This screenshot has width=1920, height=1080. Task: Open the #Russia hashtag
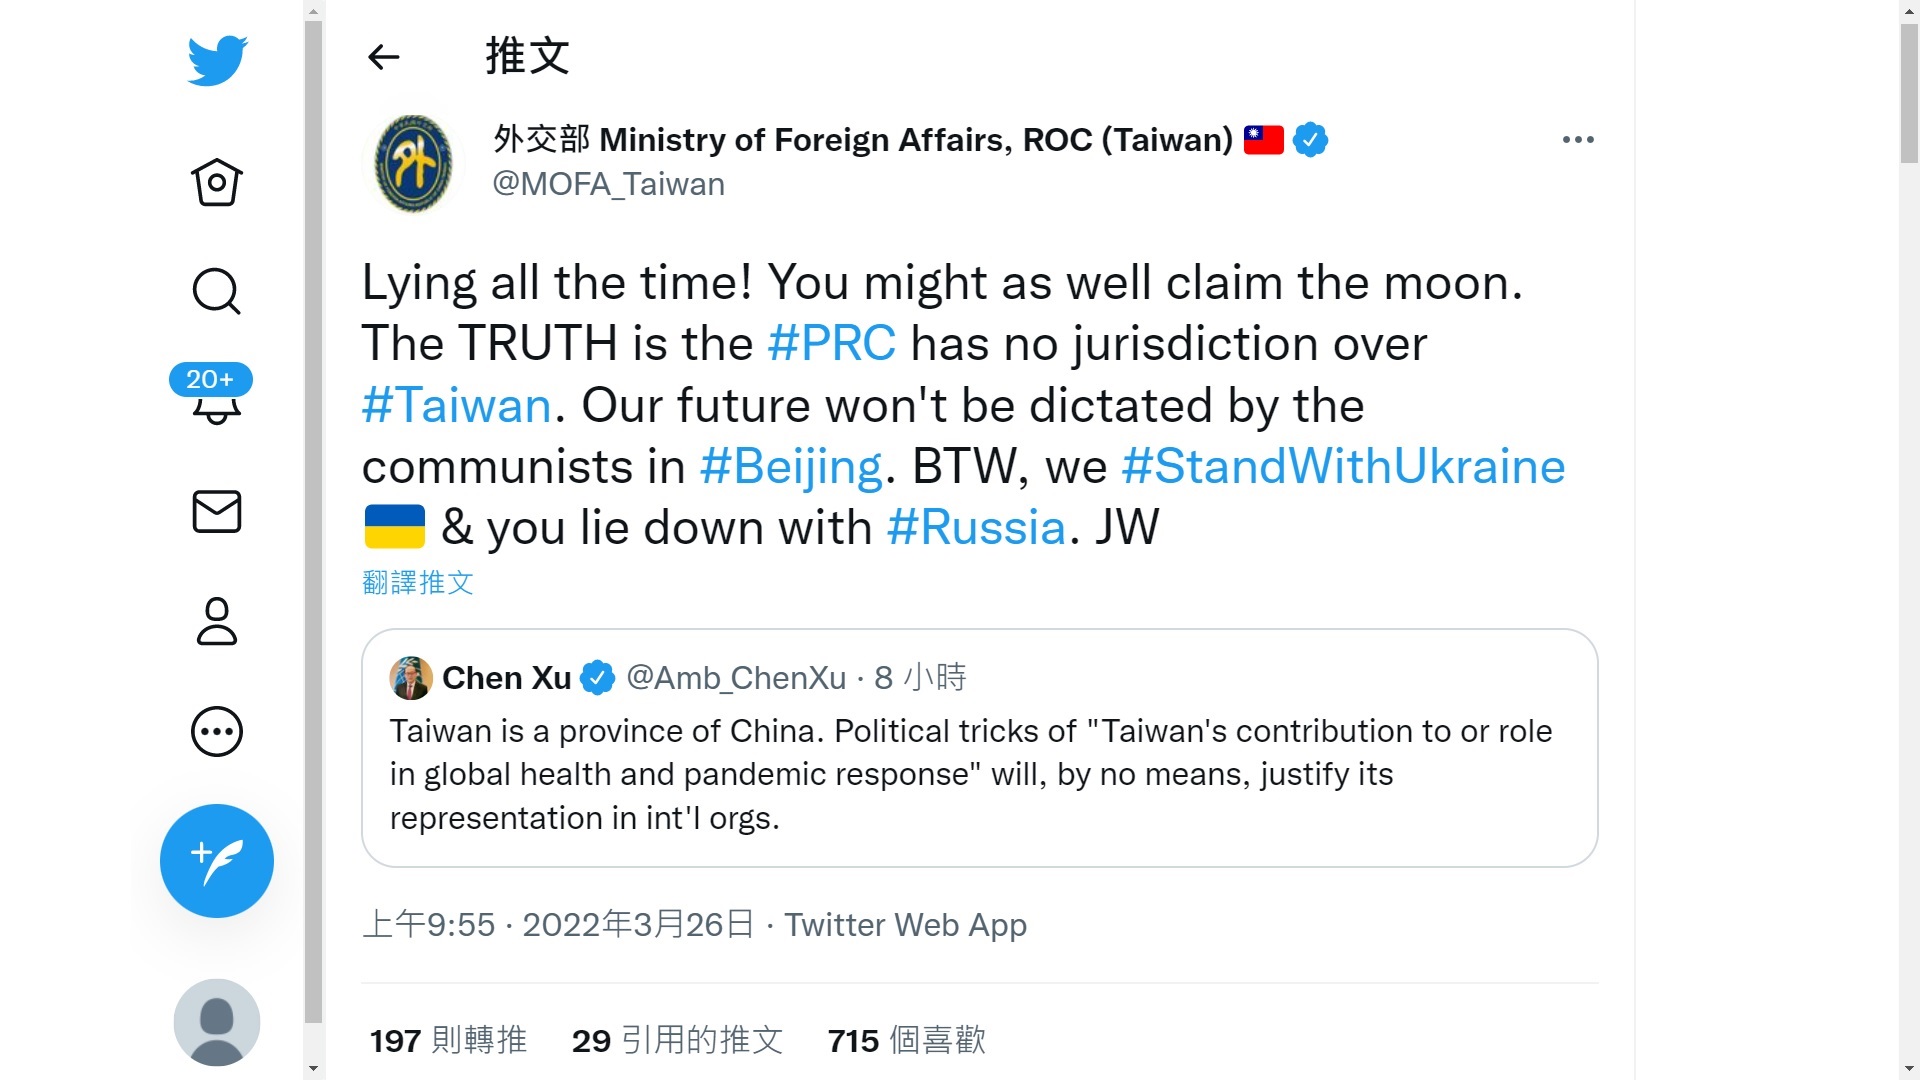[976, 528]
